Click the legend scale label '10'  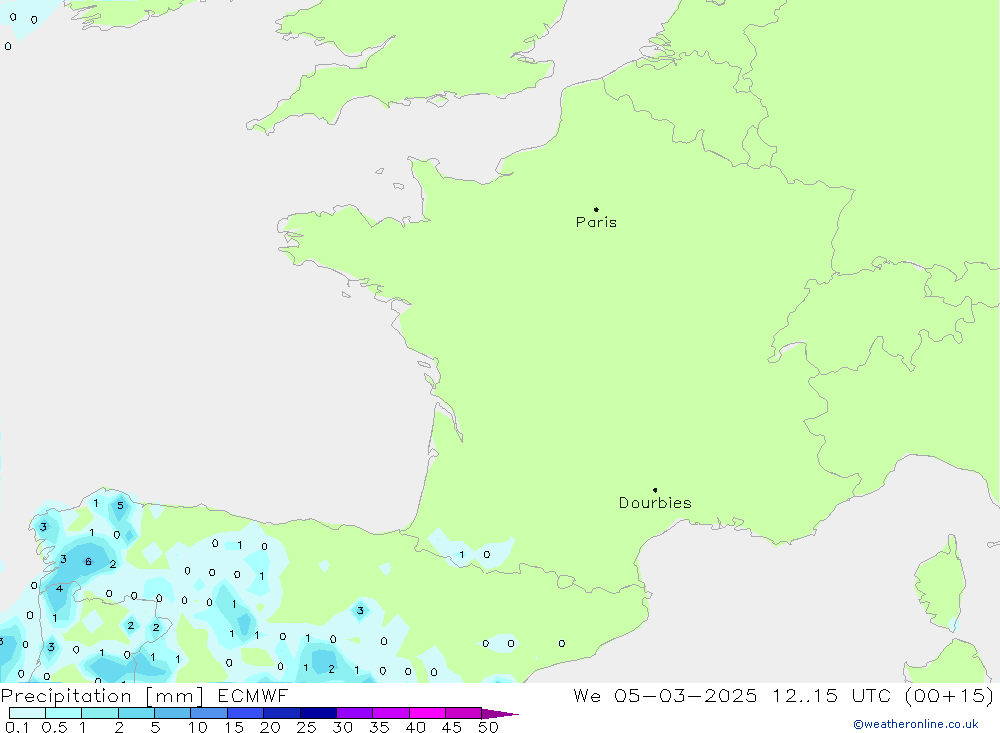click(x=198, y=727)
